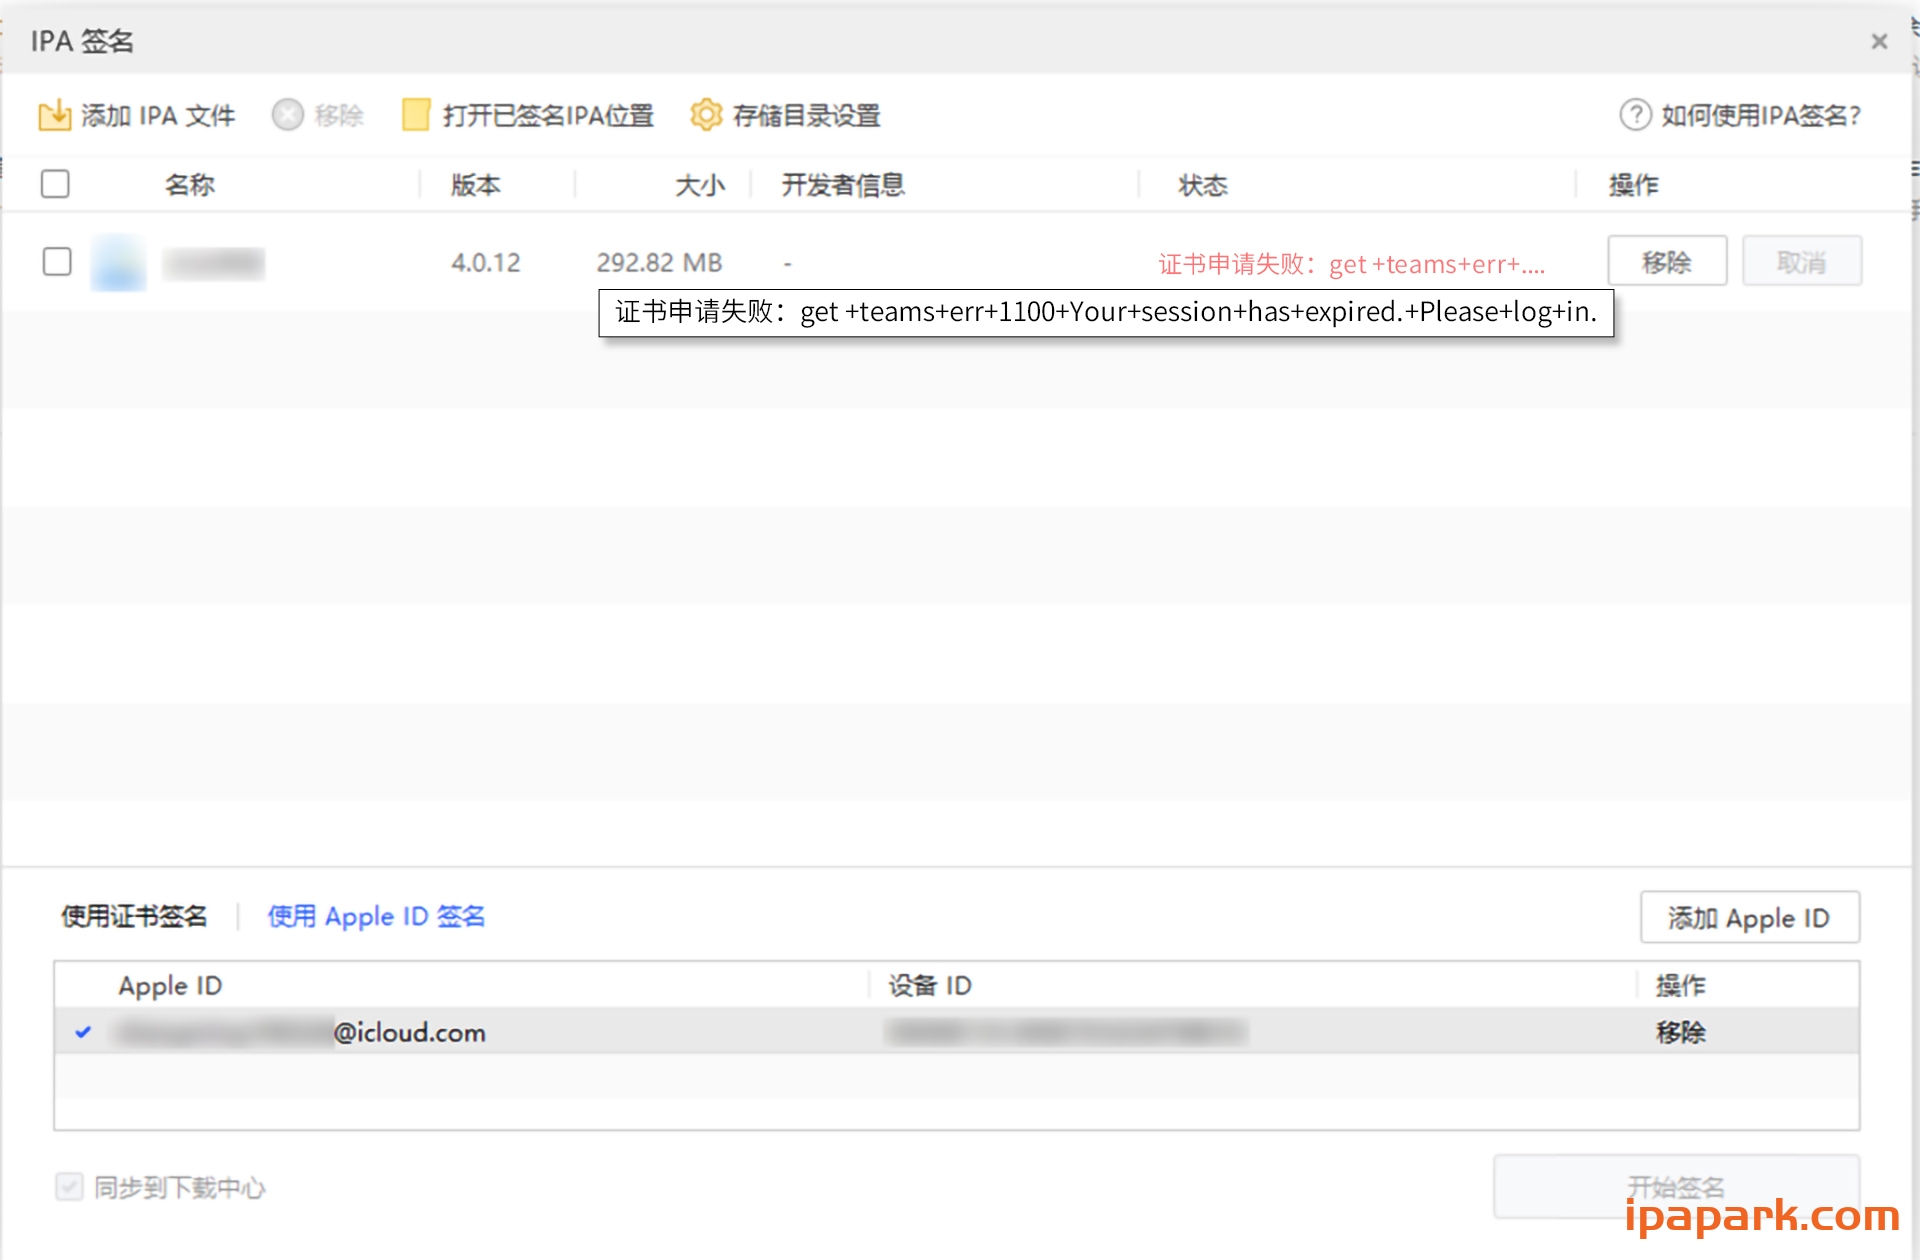Open signed IPA location via folder icon
This screenshot has height=1260, width=1920.
pyautogui.click(x=416, y=115)
